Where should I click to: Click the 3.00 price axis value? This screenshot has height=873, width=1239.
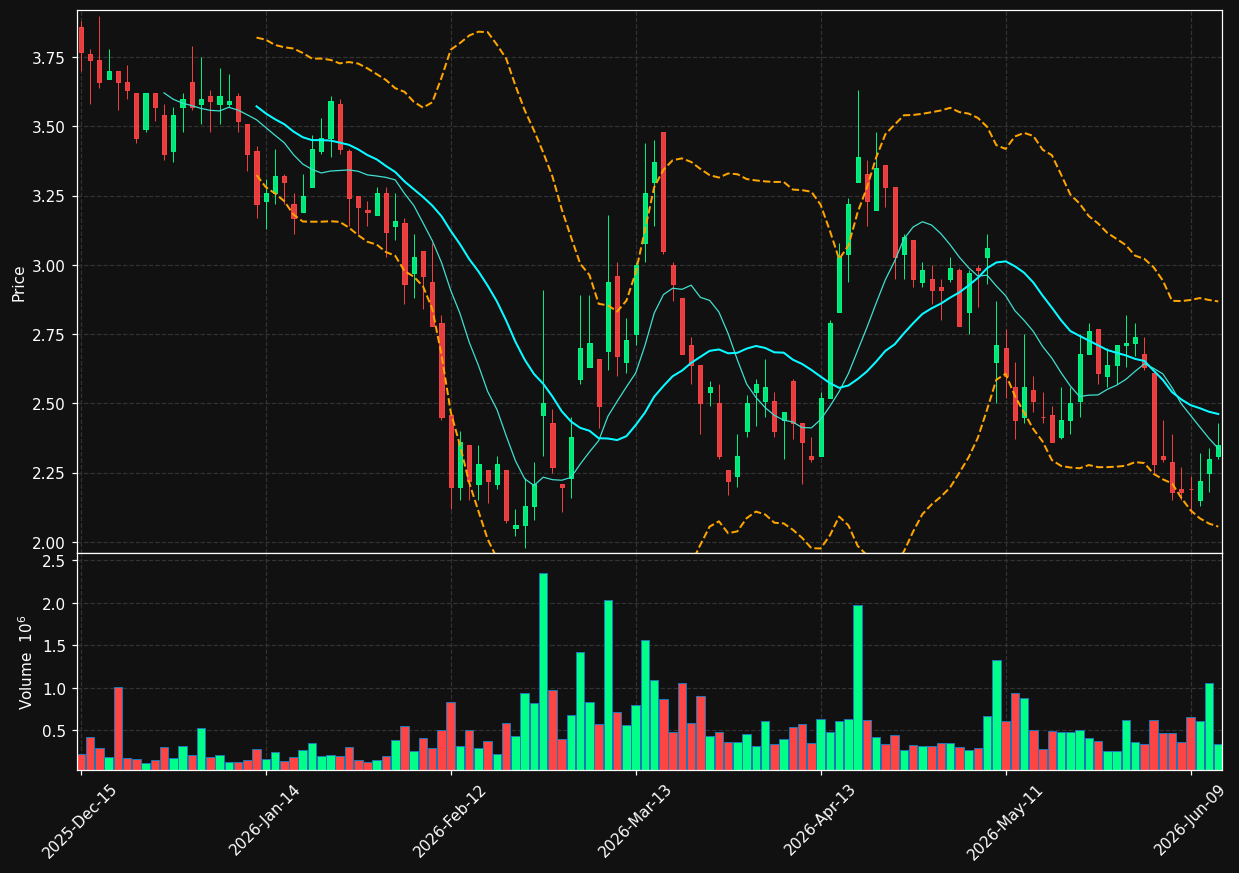click(50, 266)
